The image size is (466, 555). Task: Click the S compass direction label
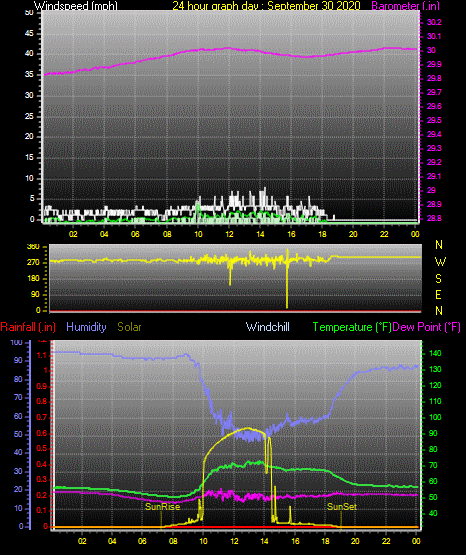click(438, 279)
